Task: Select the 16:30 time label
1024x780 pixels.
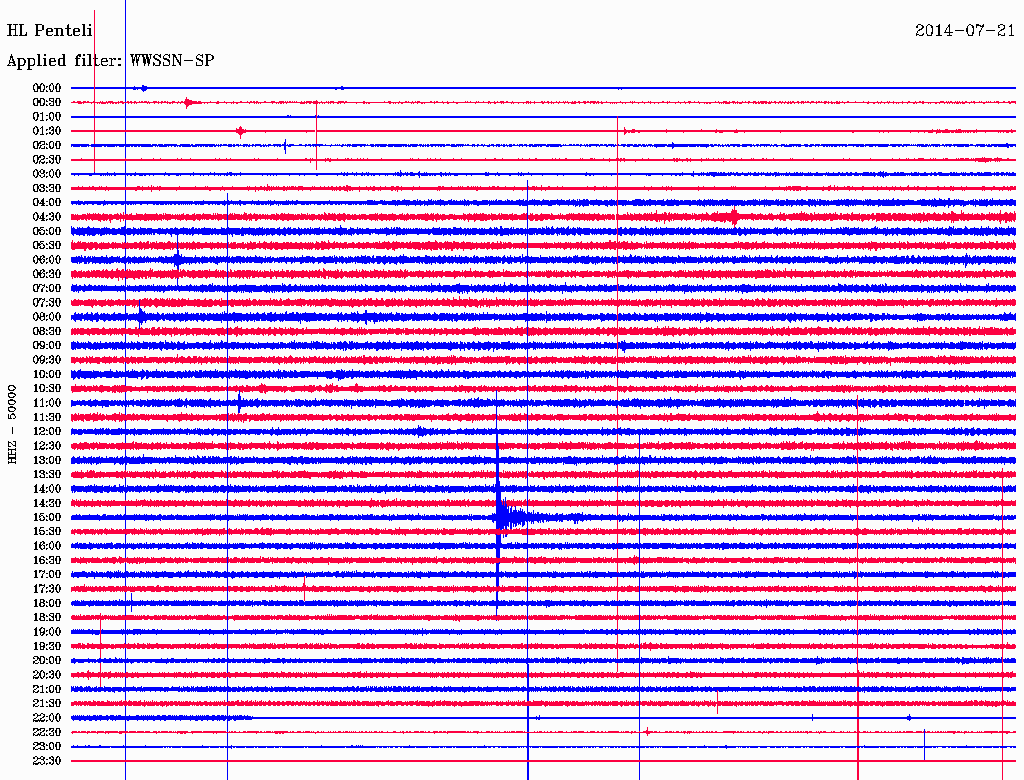Action: coord(46,561)
